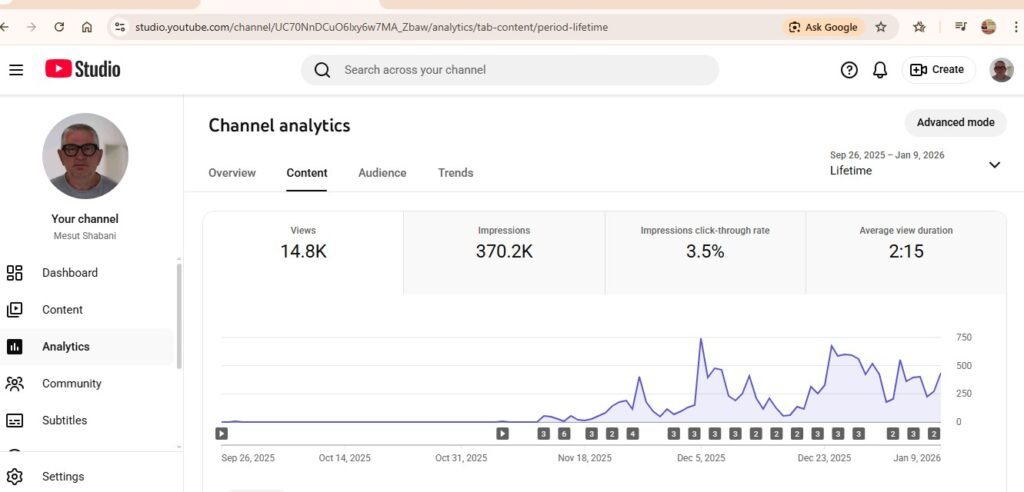Open the hamburger navigation menu
Image resolution: width=1024 pixels, height=492 pixels.
coord(16,70)
